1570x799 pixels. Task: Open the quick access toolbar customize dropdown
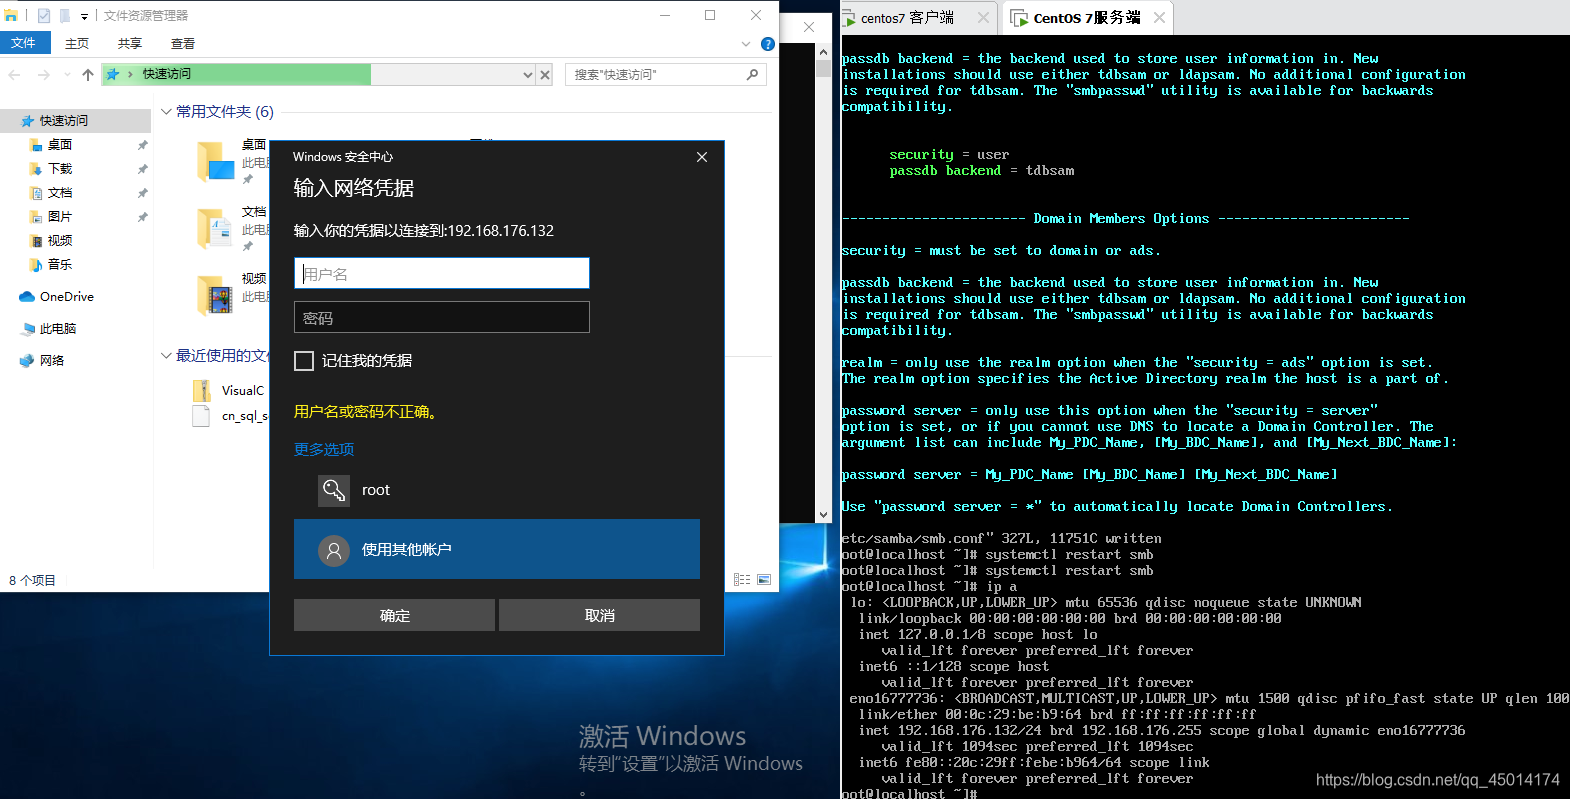[x=84, y=16]
